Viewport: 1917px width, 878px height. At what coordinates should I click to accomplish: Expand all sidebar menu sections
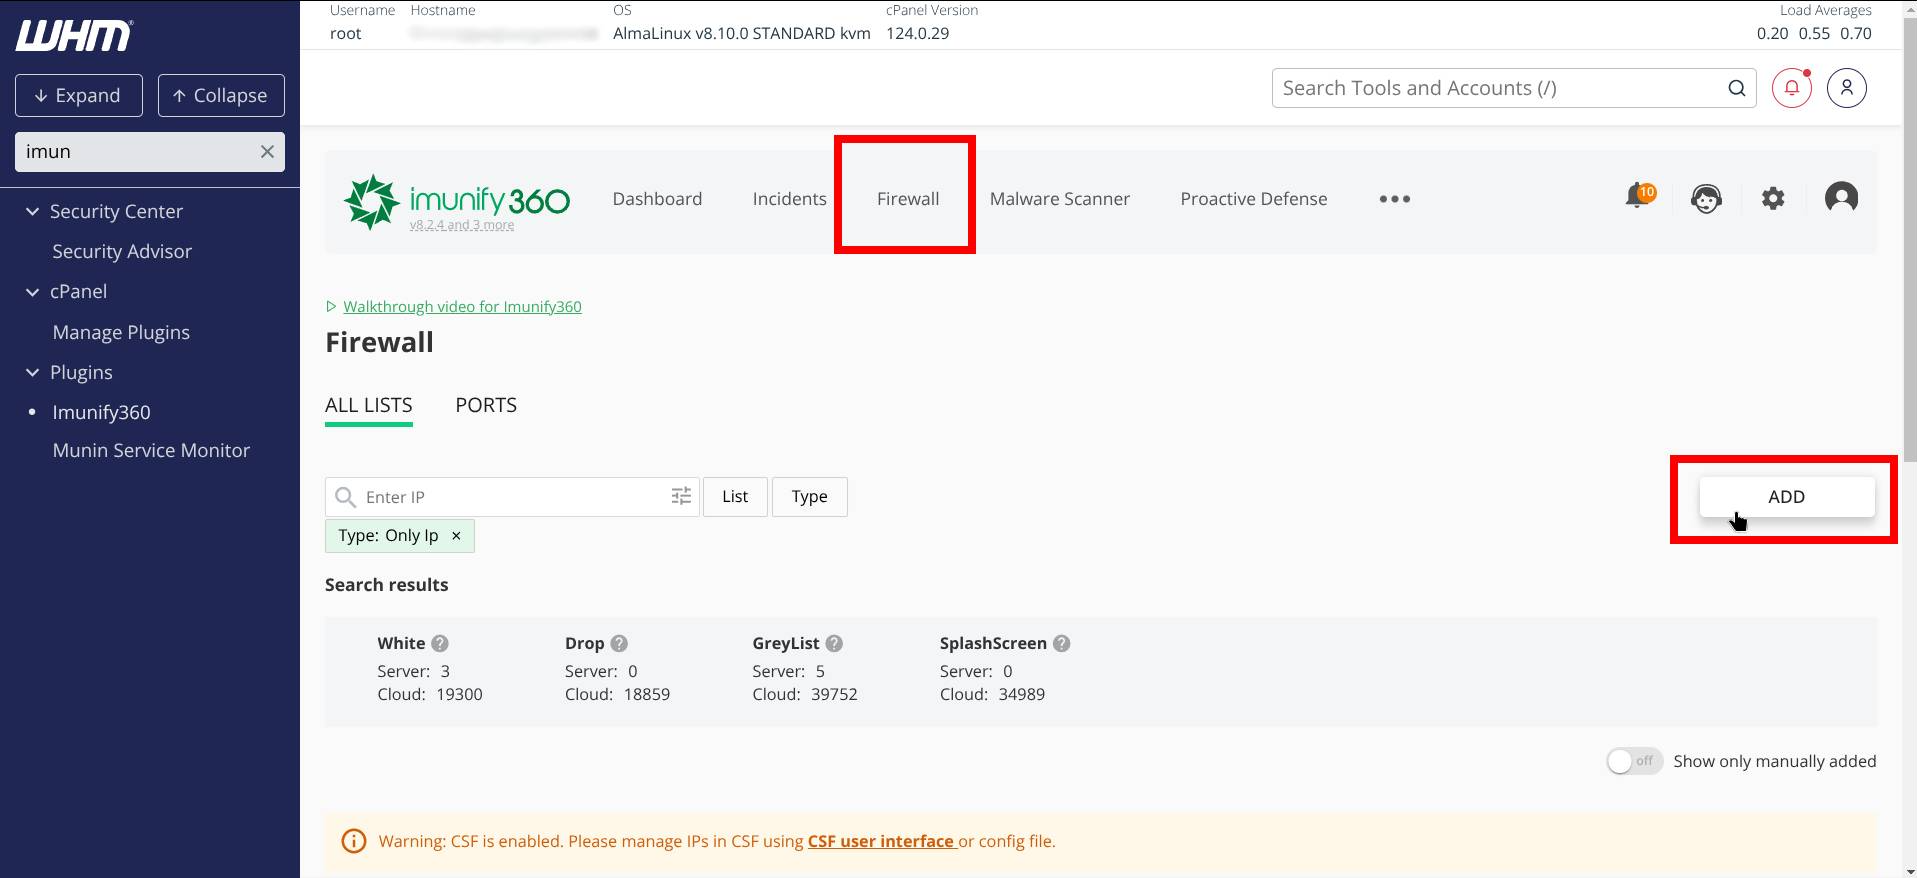78,95
